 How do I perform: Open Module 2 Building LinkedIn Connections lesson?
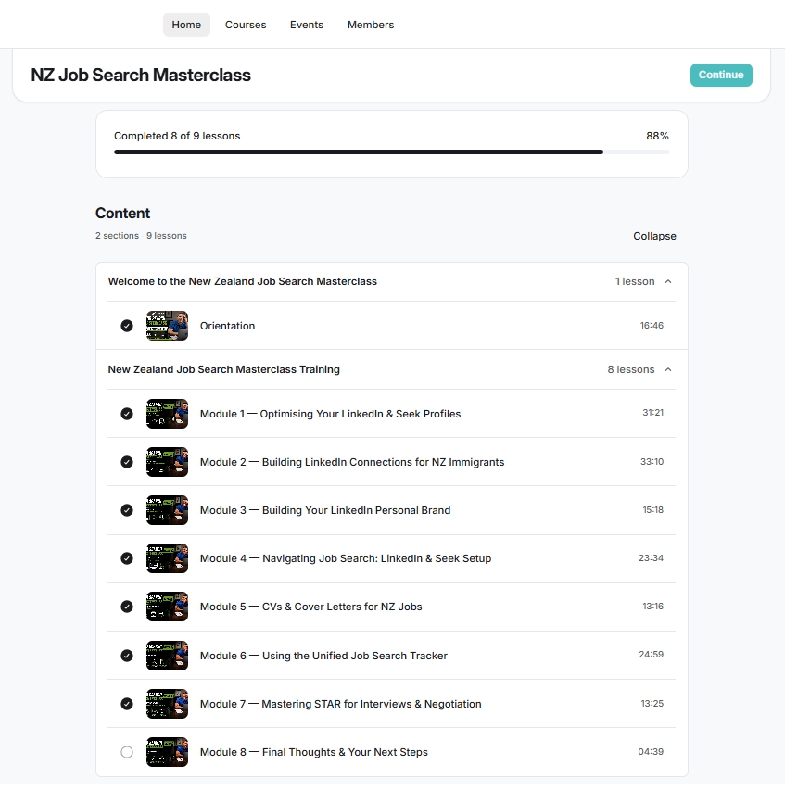(x=352, y=462)
